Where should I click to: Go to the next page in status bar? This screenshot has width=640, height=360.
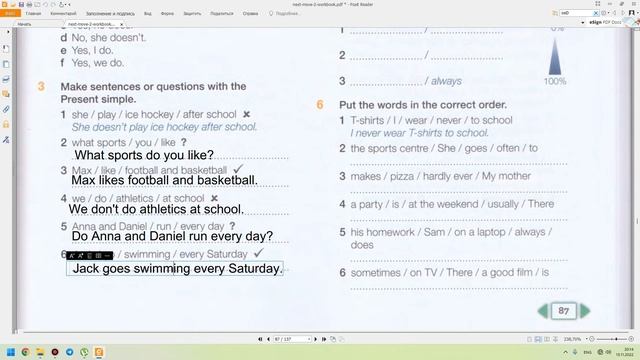pyautogui.click(x=316, y=339)
